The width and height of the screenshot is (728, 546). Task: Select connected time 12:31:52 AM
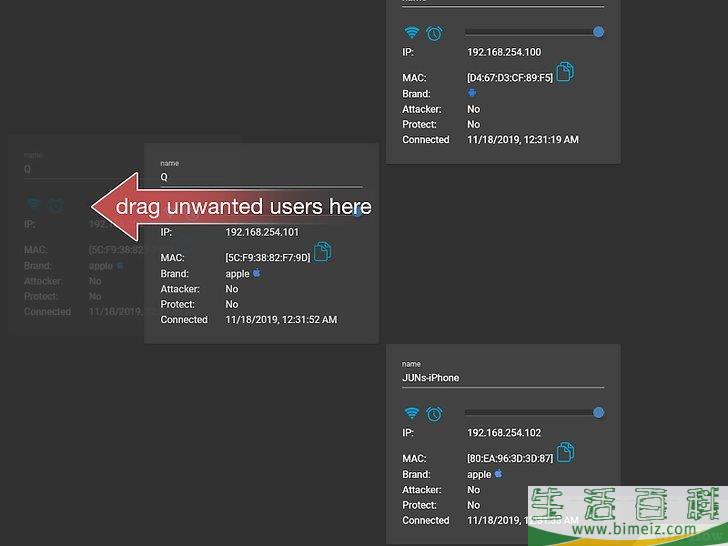pos(308,319)
